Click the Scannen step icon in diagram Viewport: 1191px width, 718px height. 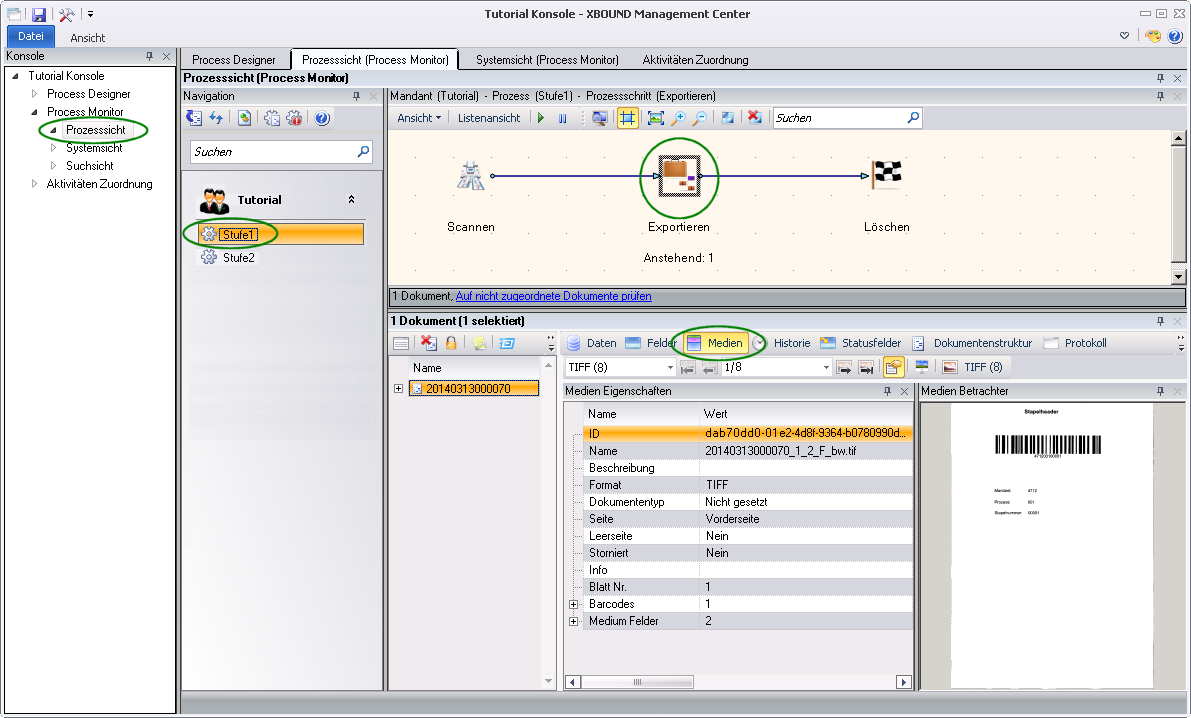470,176
